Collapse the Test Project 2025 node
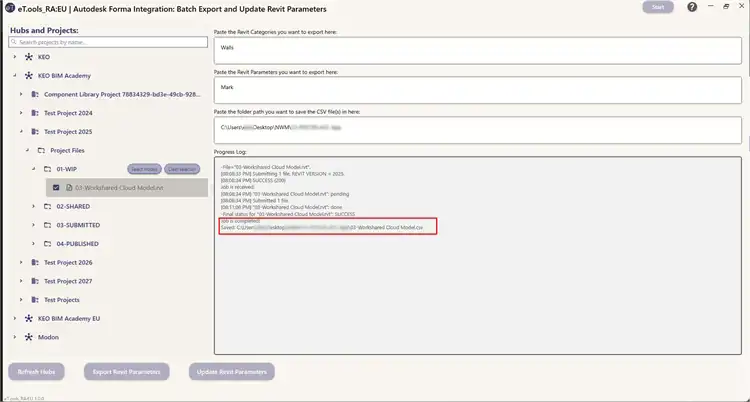The height and width of the screenshot is (402, 750). coord(21,132)
